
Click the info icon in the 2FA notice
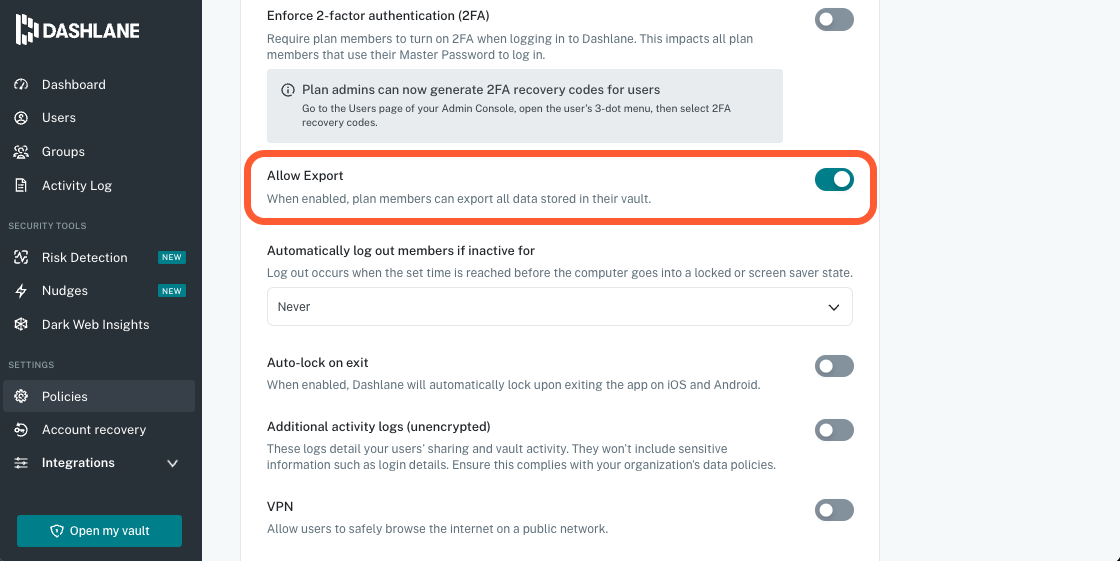point(288,90)
